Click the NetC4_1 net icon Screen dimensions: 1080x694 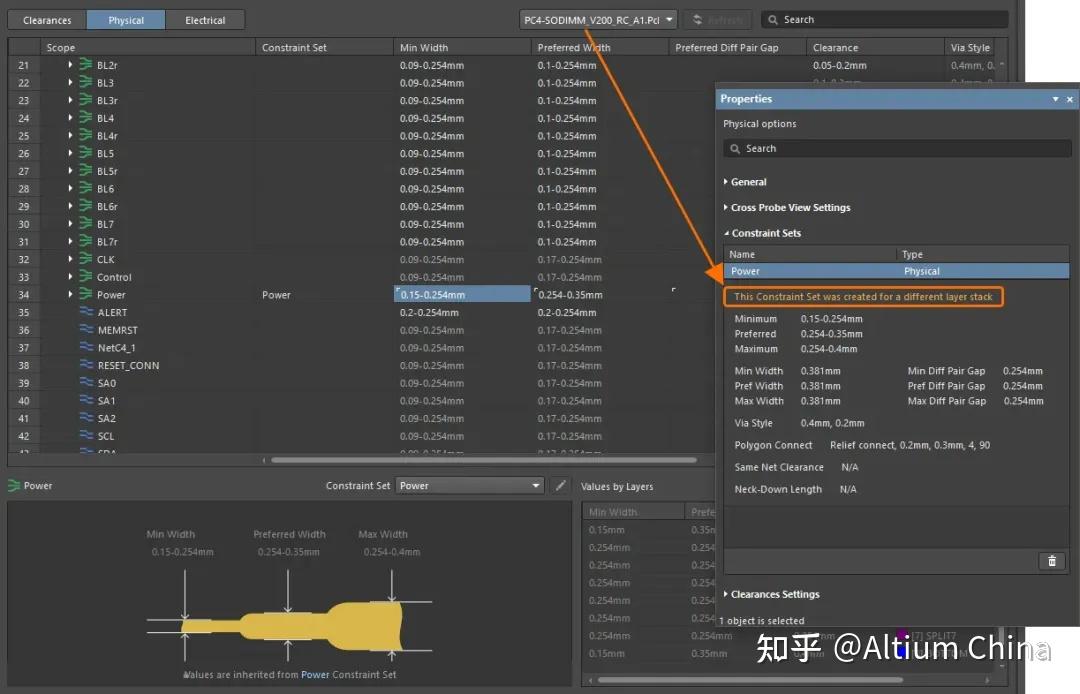tap(86, 348)
